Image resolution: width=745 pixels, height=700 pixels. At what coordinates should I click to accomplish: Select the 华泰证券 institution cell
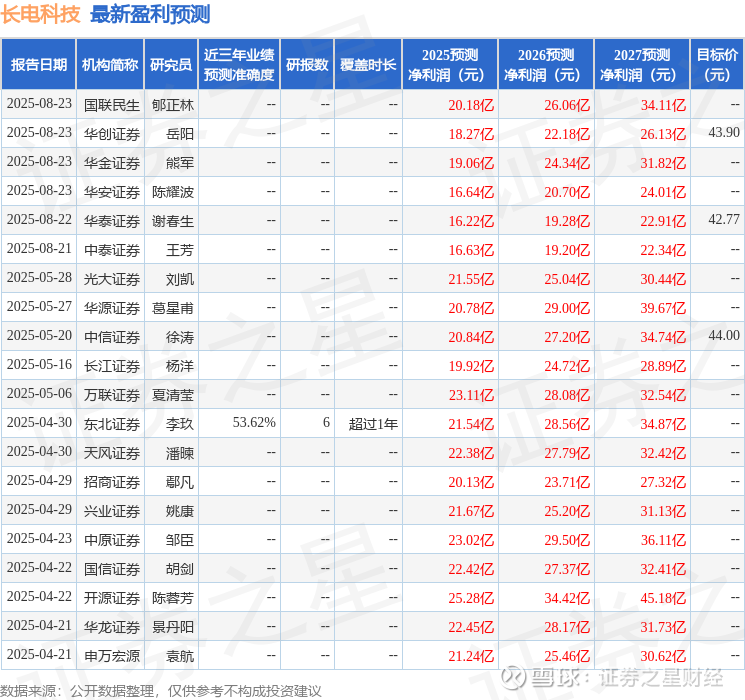(x=112, y=221)
